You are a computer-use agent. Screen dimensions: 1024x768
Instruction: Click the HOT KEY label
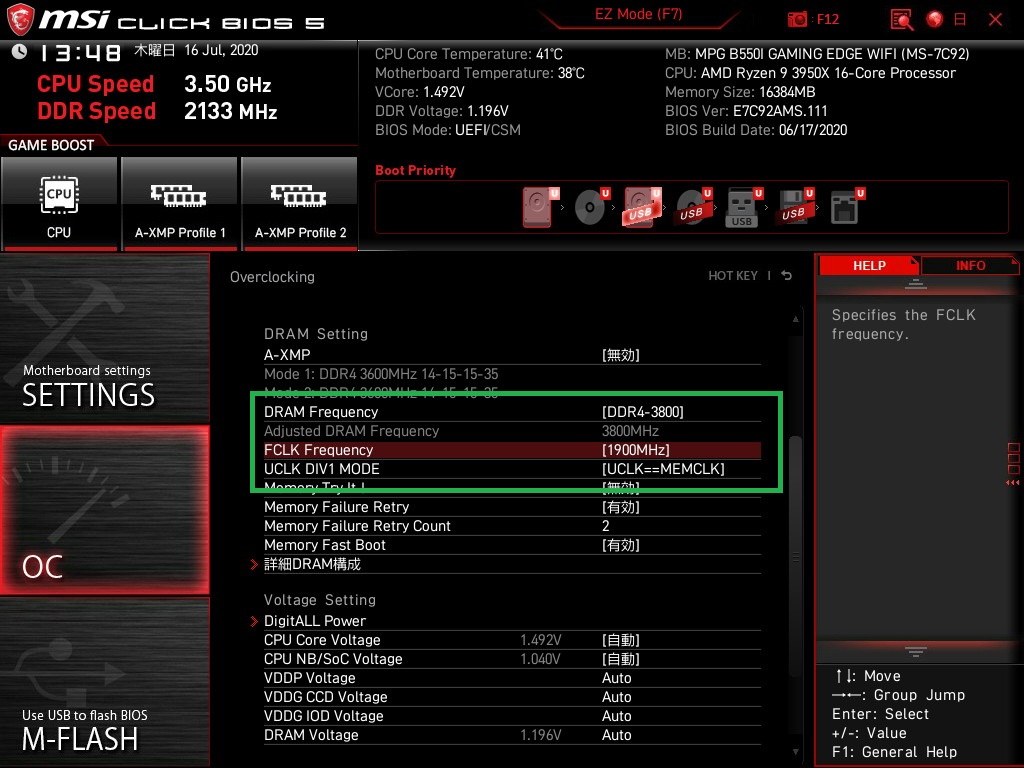click(733, 276)
